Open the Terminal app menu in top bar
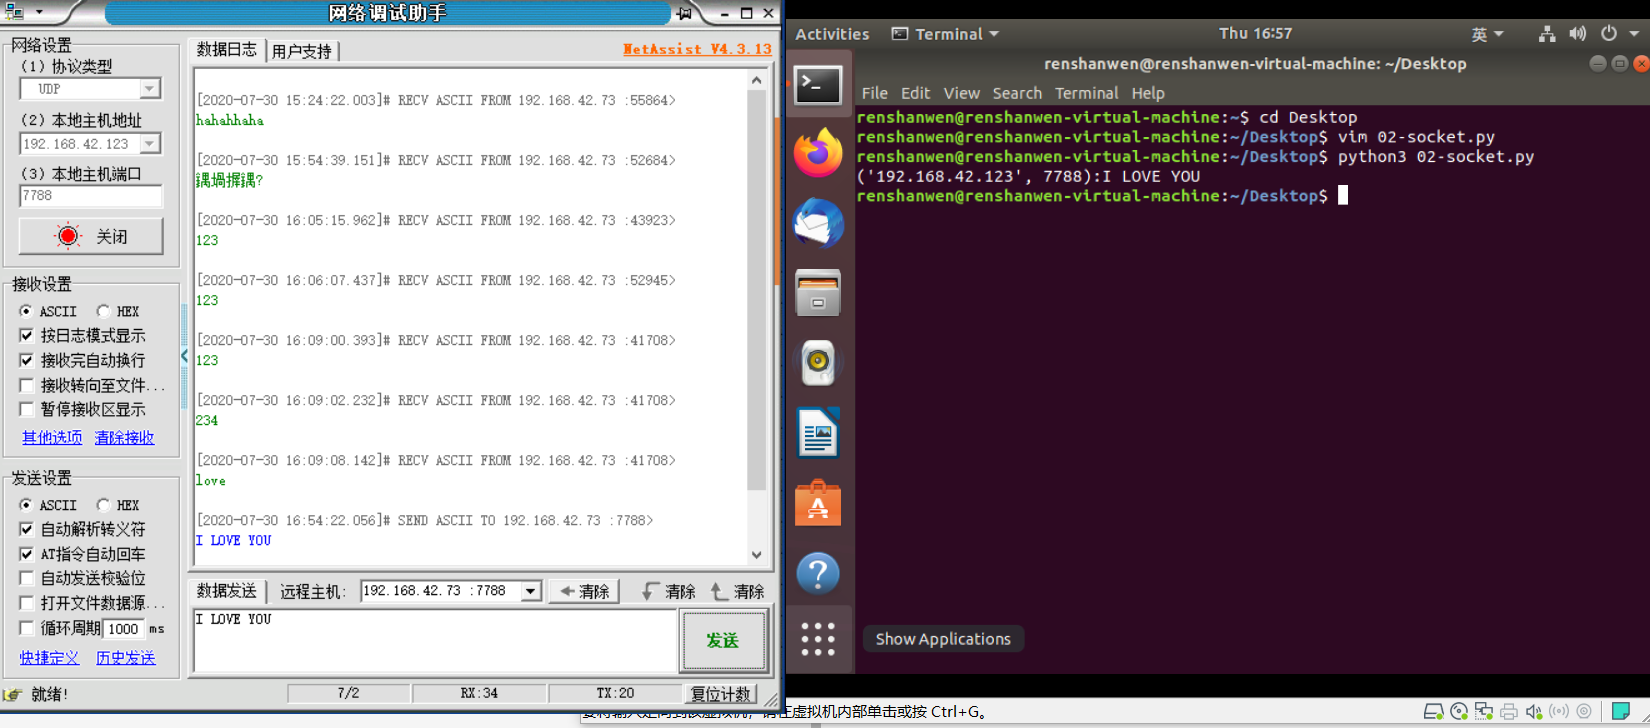1650x728 pixels. click(945, 34)
